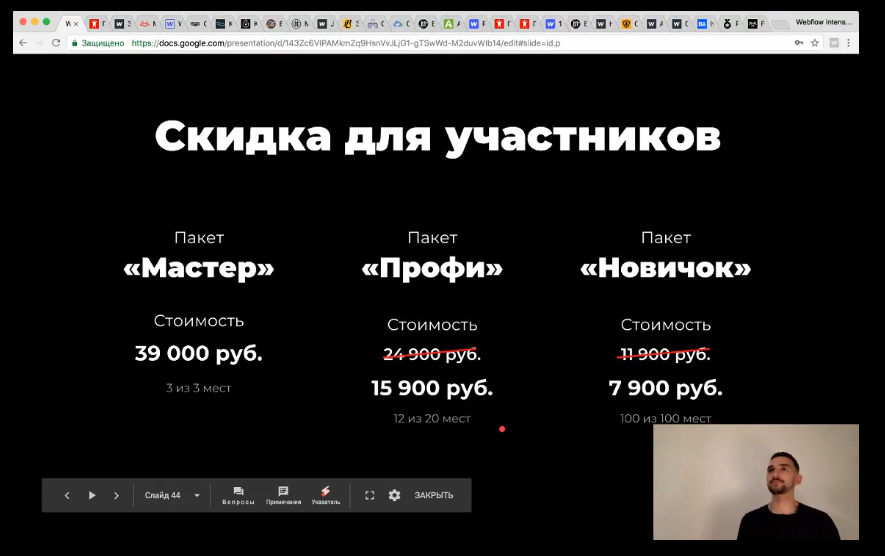Go to the previous slide arrow
This screenshot has height=556, width=885.
click(x=67, y=495)
